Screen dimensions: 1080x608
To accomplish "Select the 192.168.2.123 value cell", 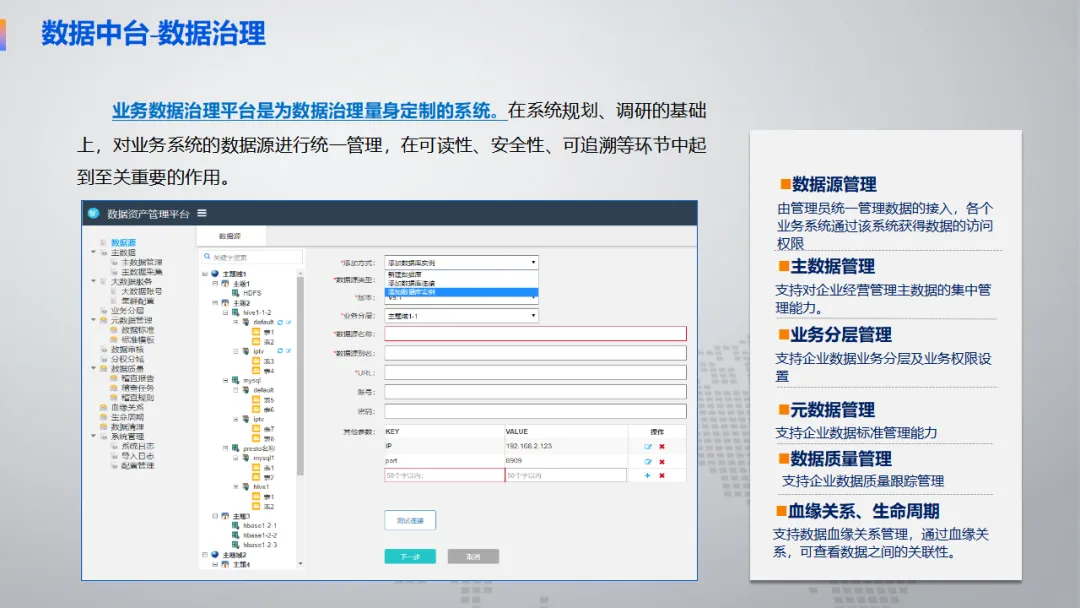I will (x=566, y=446).
